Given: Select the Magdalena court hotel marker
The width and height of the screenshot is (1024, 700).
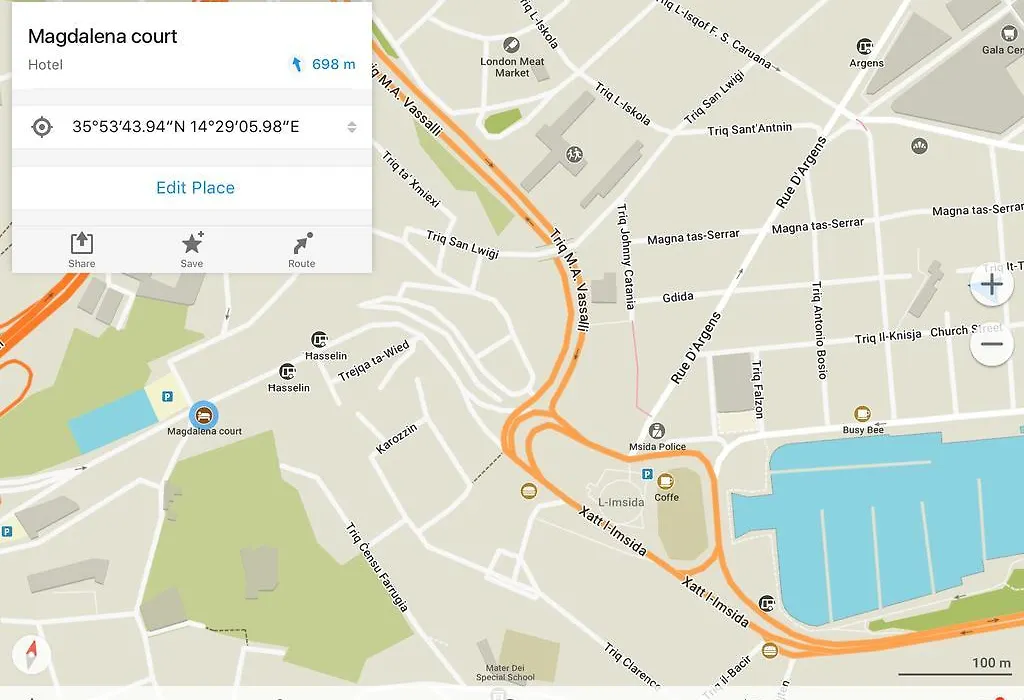Looking at the screenshot, I should point(204,415).
